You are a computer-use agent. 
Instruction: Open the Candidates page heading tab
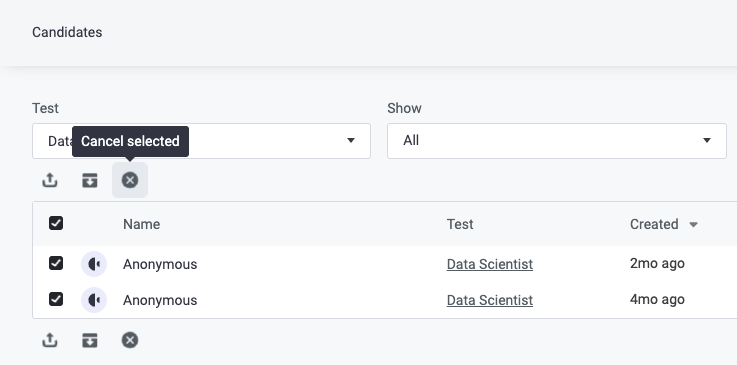(x=67, y=32)
